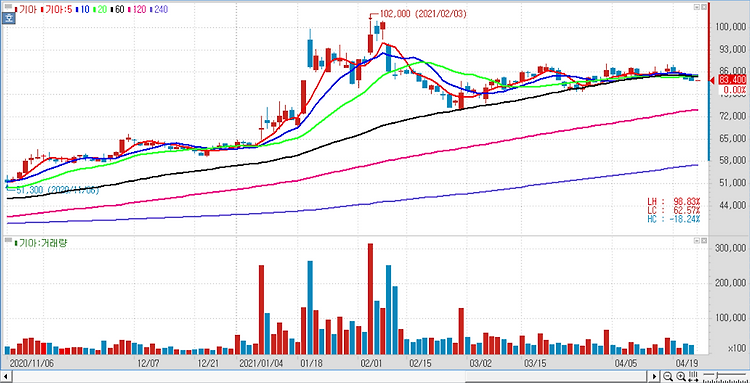Click the 12/07 date axis label
Viewport: 750px width, 383px height.
tap(148, 363)
